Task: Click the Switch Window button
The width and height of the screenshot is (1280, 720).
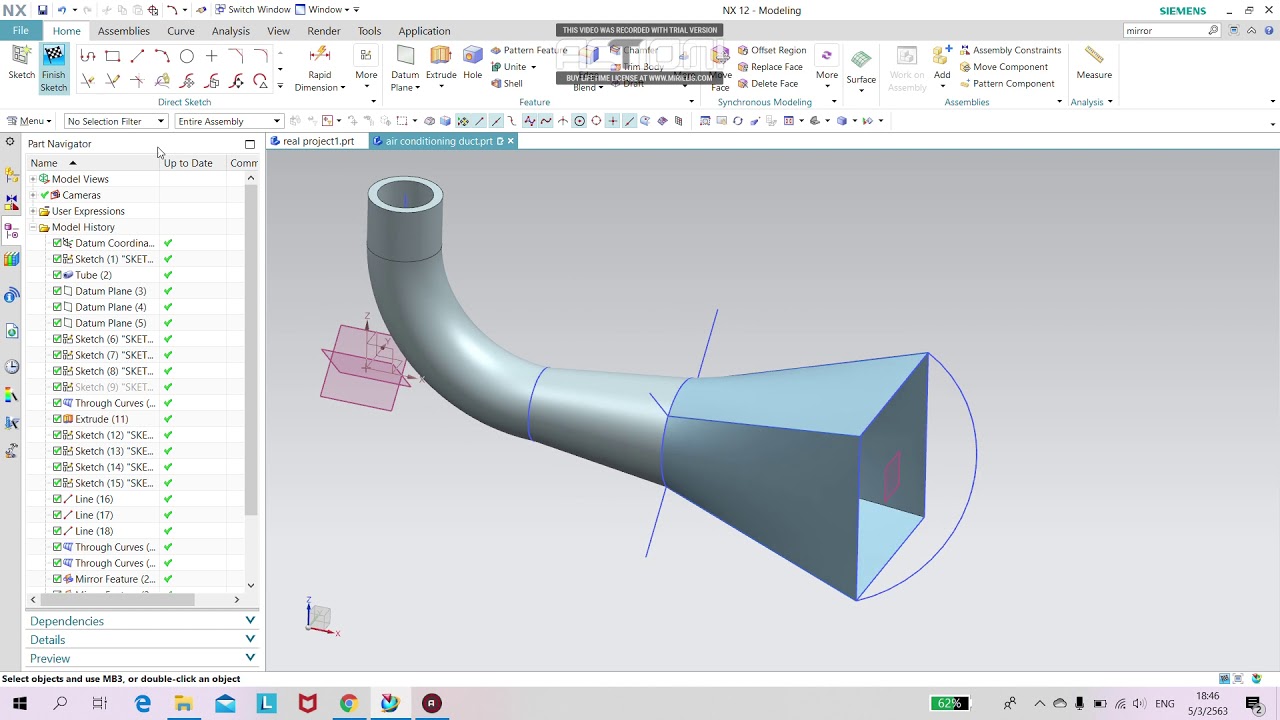Action: coord(253,10)
